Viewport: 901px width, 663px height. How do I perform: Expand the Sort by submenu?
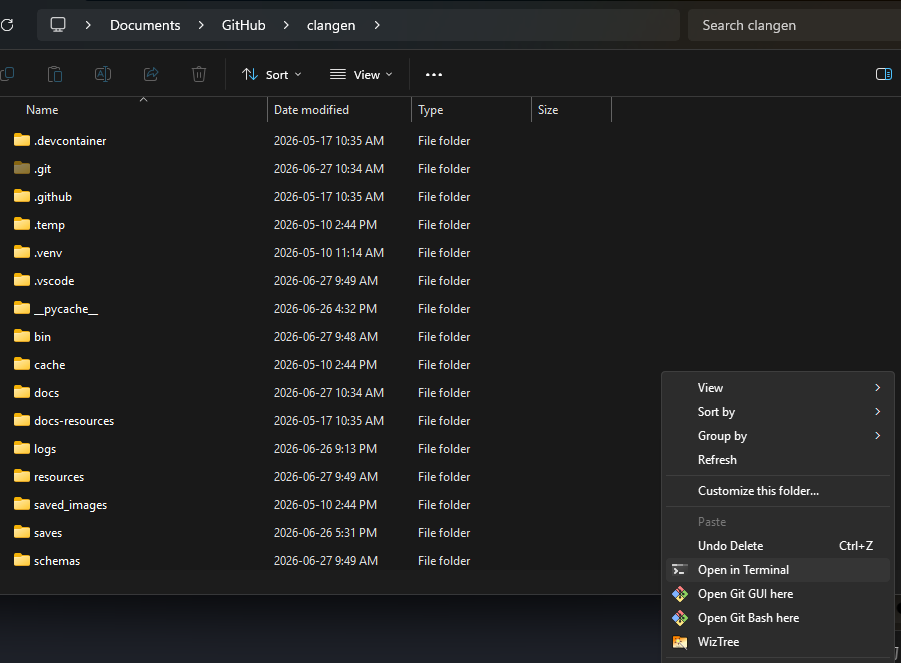[x=777, y=412]
